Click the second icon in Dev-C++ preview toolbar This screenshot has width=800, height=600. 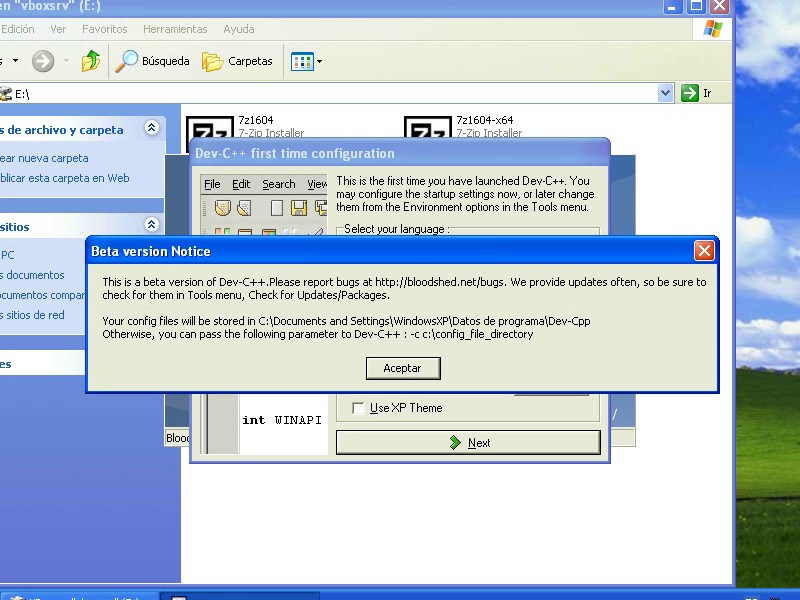244,208
